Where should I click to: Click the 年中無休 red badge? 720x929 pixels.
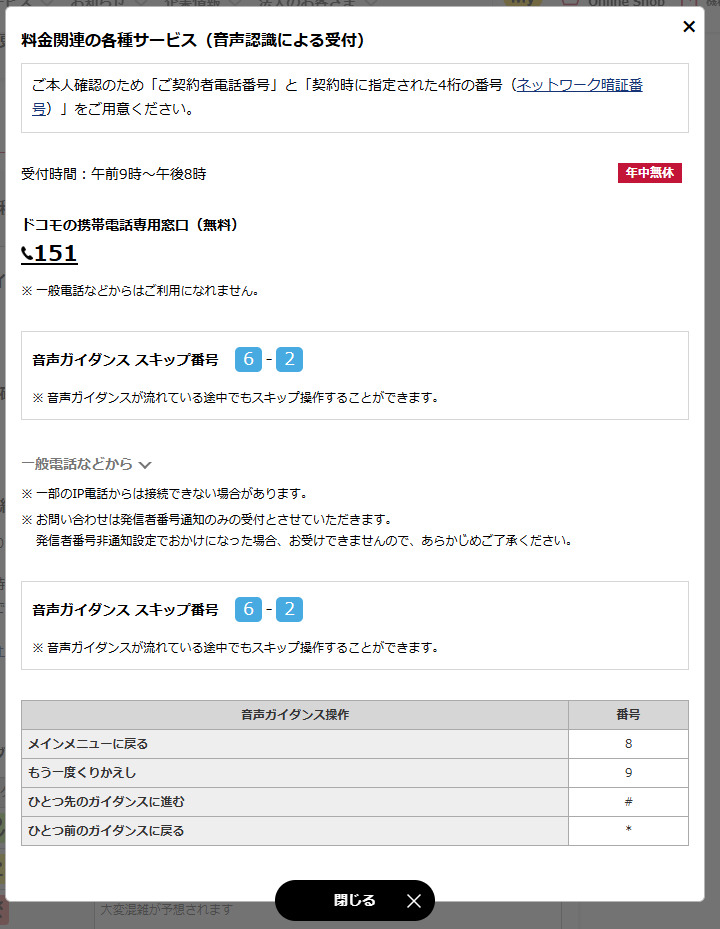click(x=649, y=173)
